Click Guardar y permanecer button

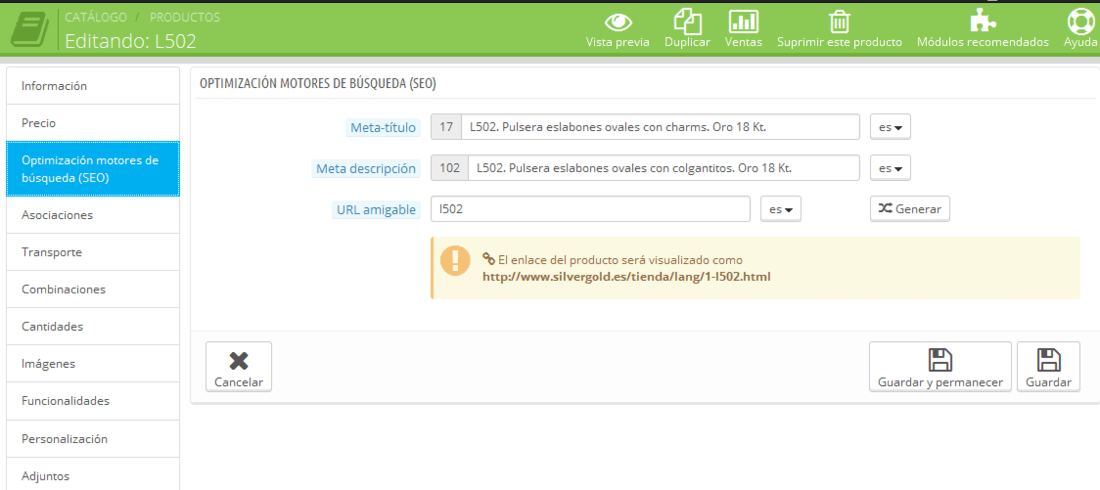click(x=940, y=366)
